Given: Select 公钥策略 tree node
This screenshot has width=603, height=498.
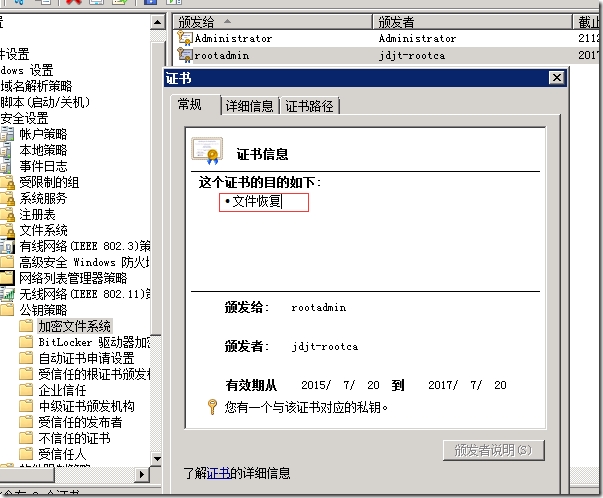Looking at the screenshot, I should click(43, 310).
